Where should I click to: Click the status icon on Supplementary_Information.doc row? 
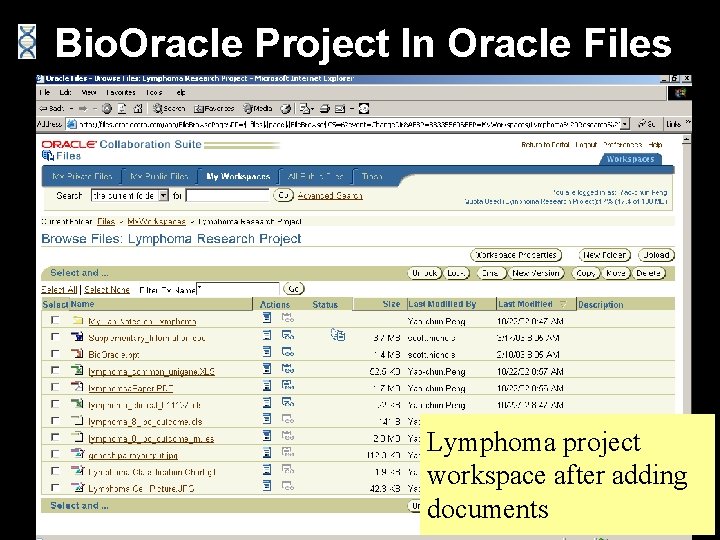(338, 334)
